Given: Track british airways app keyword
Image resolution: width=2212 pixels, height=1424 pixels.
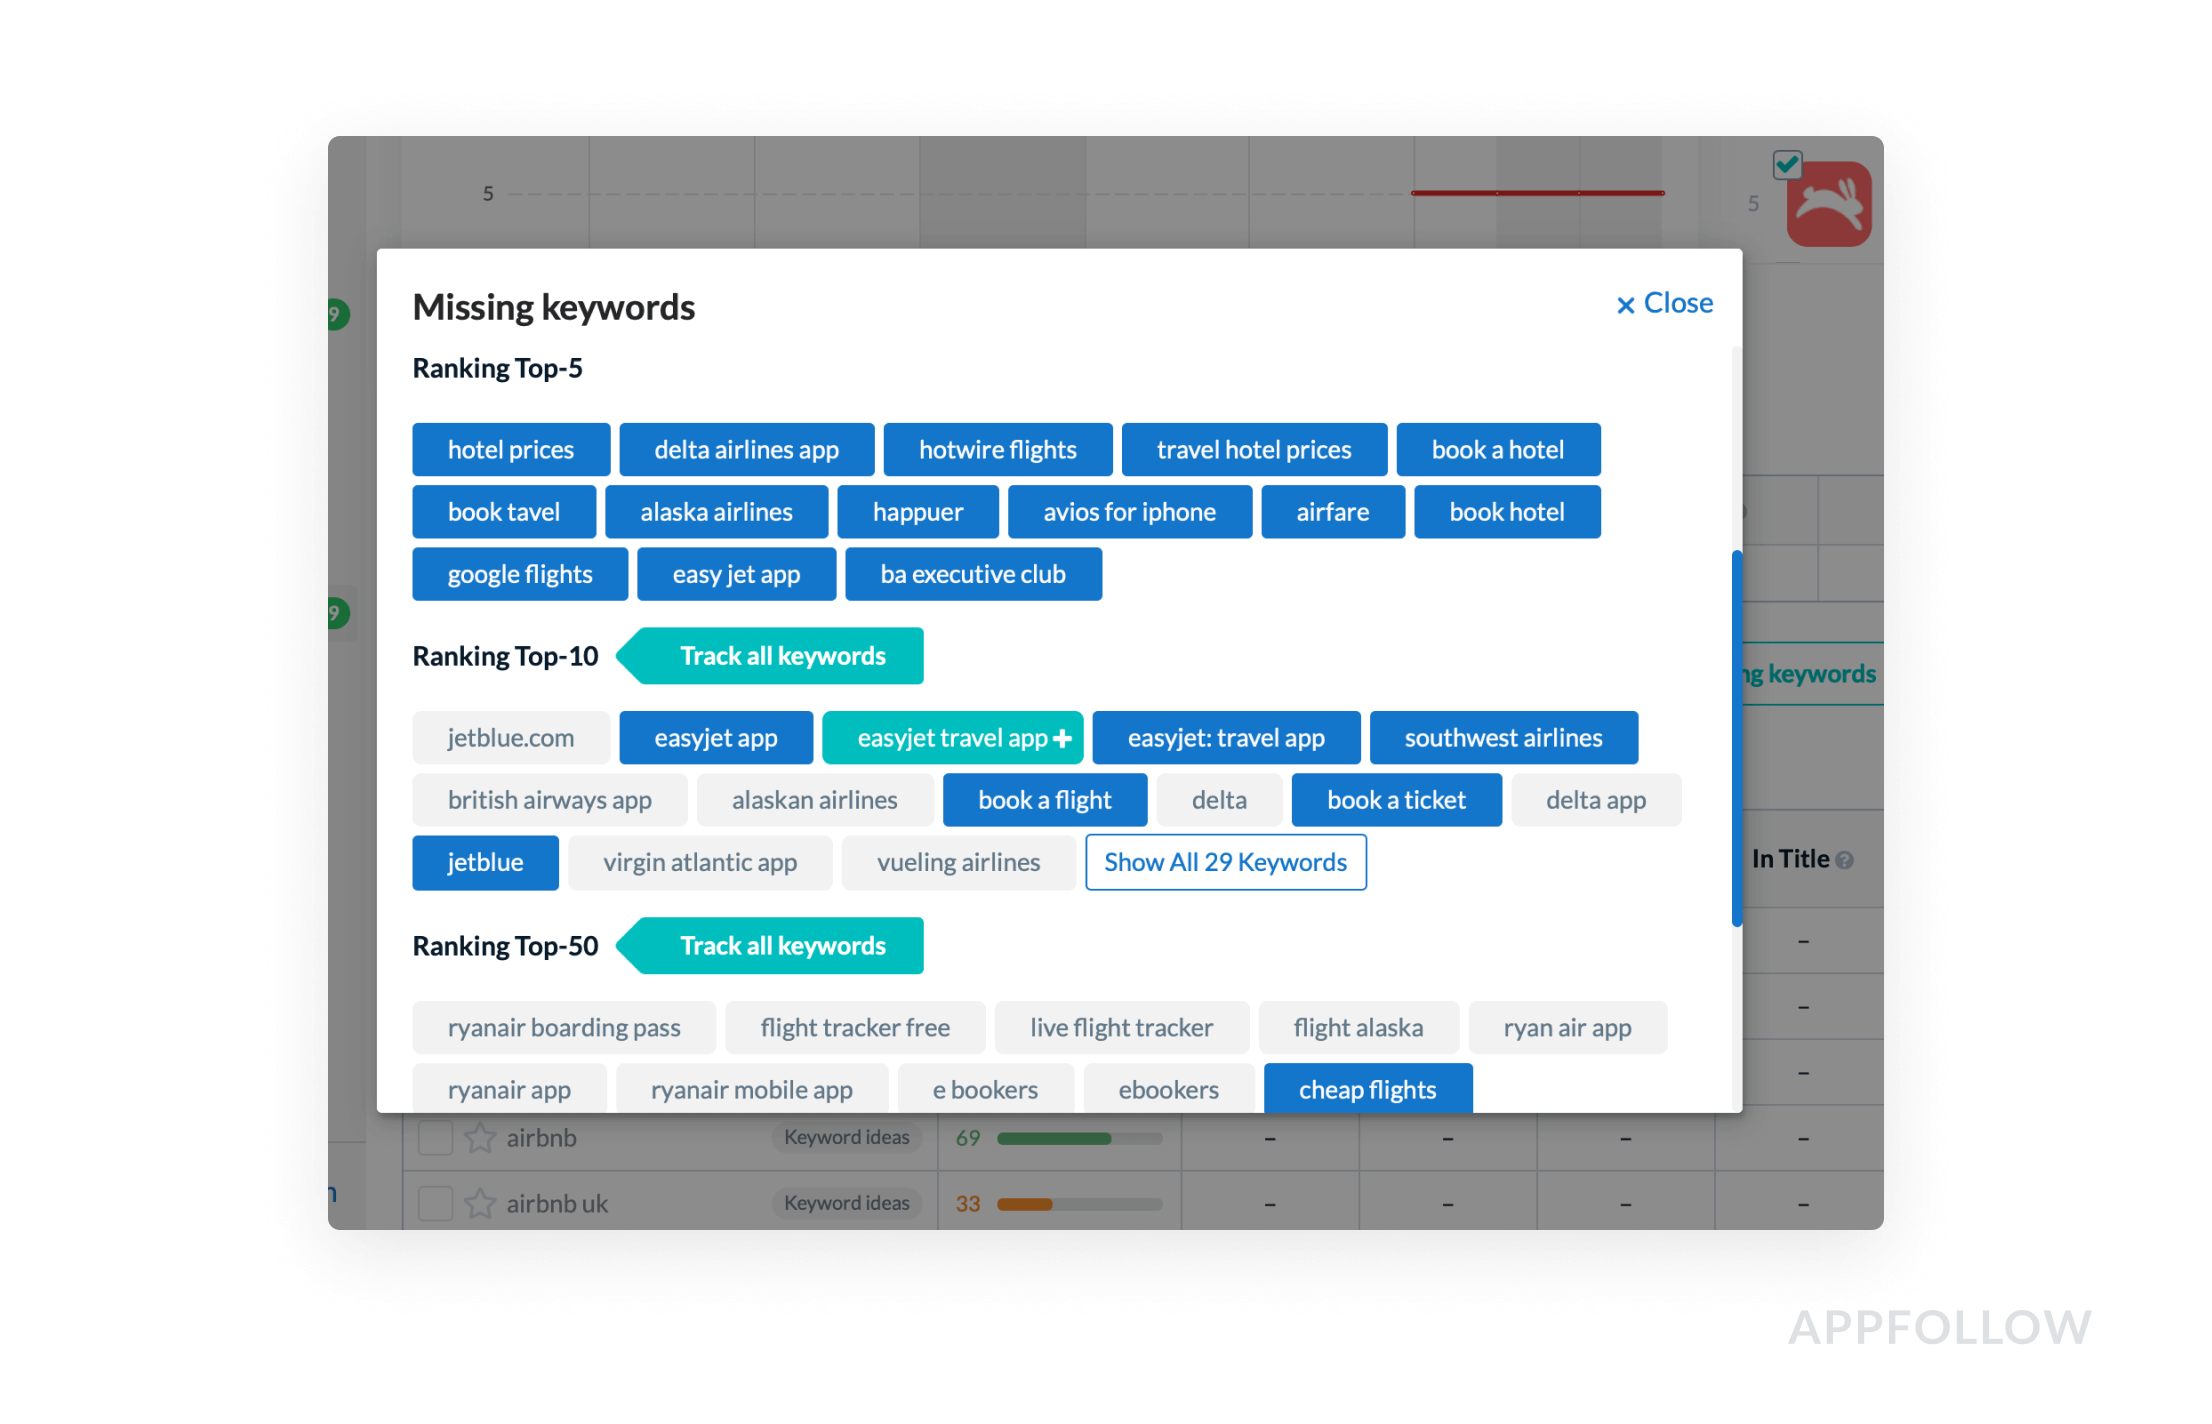Looking at the screenshot, I should pyautogui.click(x=550, y=800).
